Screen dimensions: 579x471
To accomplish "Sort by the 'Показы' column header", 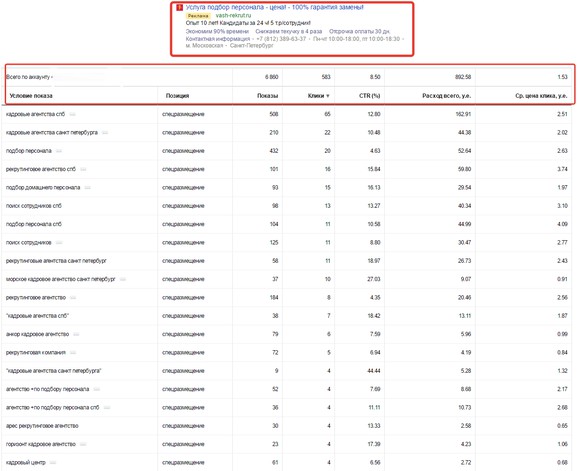I will [x=267, y=96].
